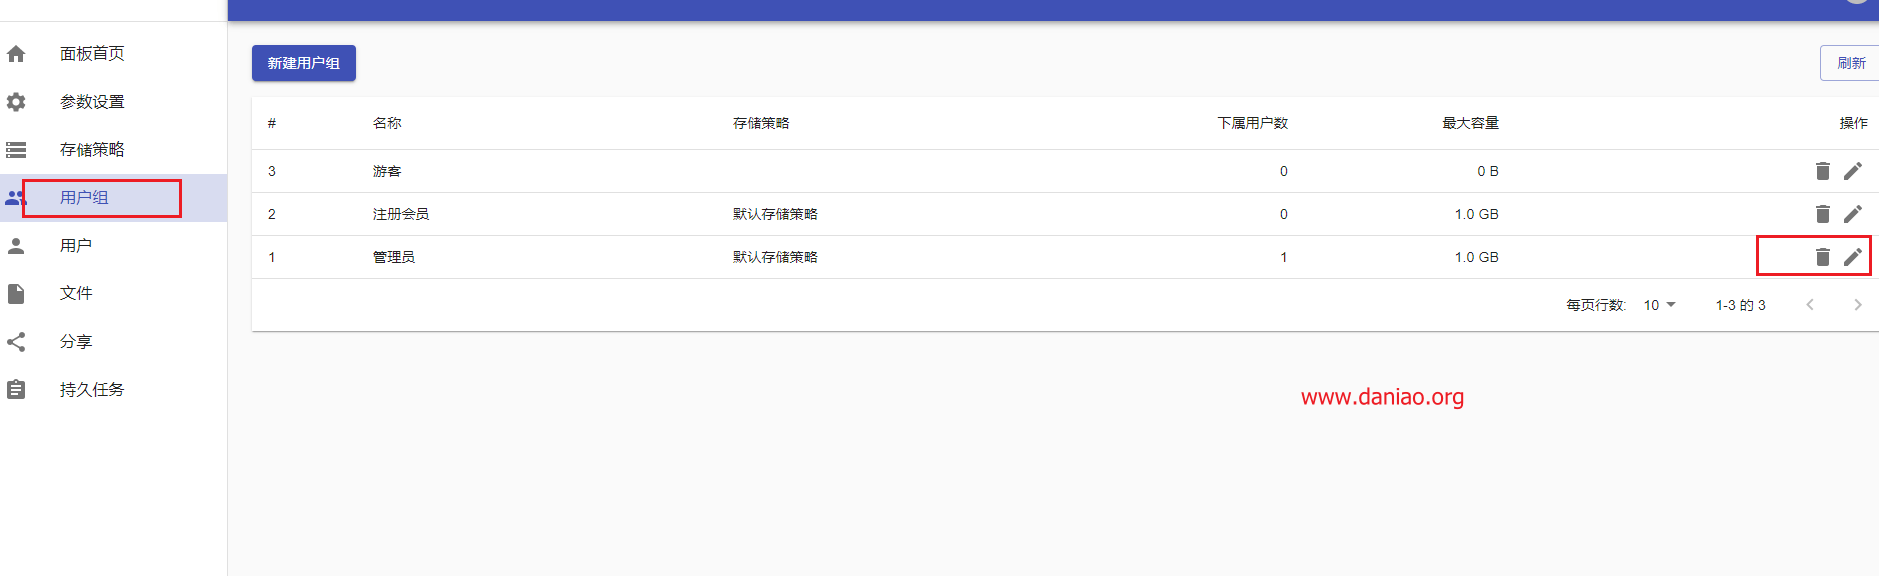
Task: Select the 管理员 group name cell
Action: coord(394,257)
